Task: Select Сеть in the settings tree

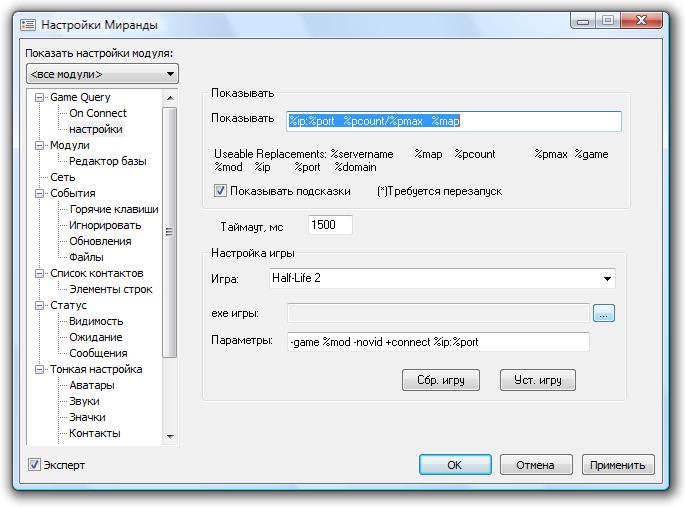Action: (x=62, y=177)
